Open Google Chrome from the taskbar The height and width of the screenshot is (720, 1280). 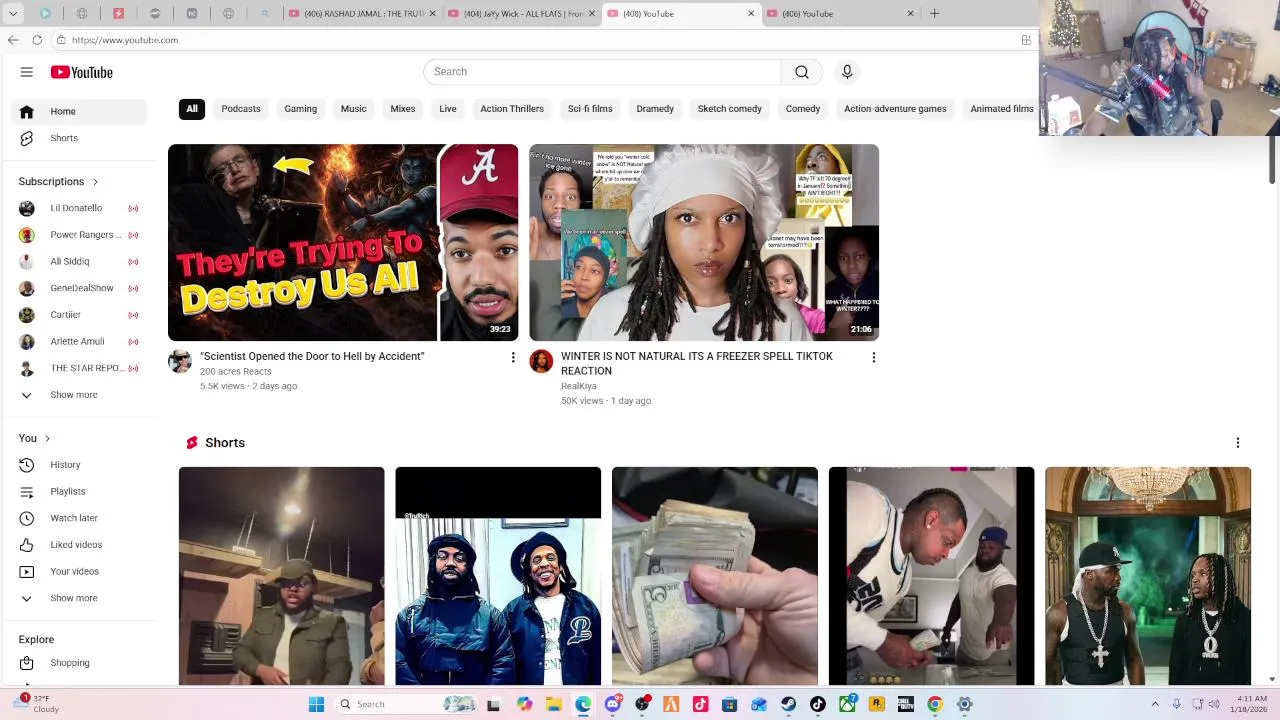coord(935,704)
